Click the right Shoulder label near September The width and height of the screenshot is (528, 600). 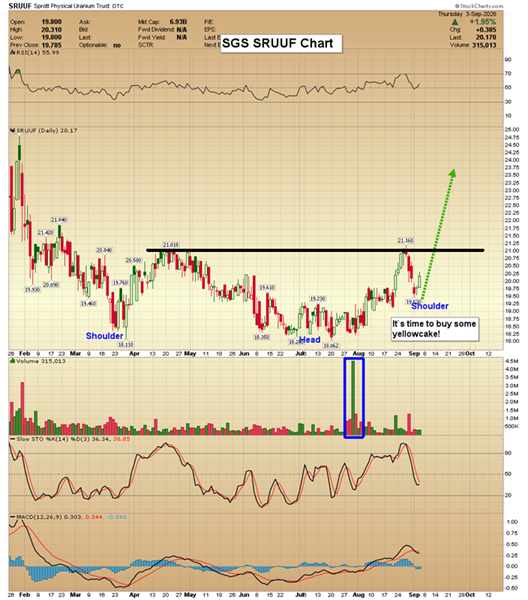point(430,306)
